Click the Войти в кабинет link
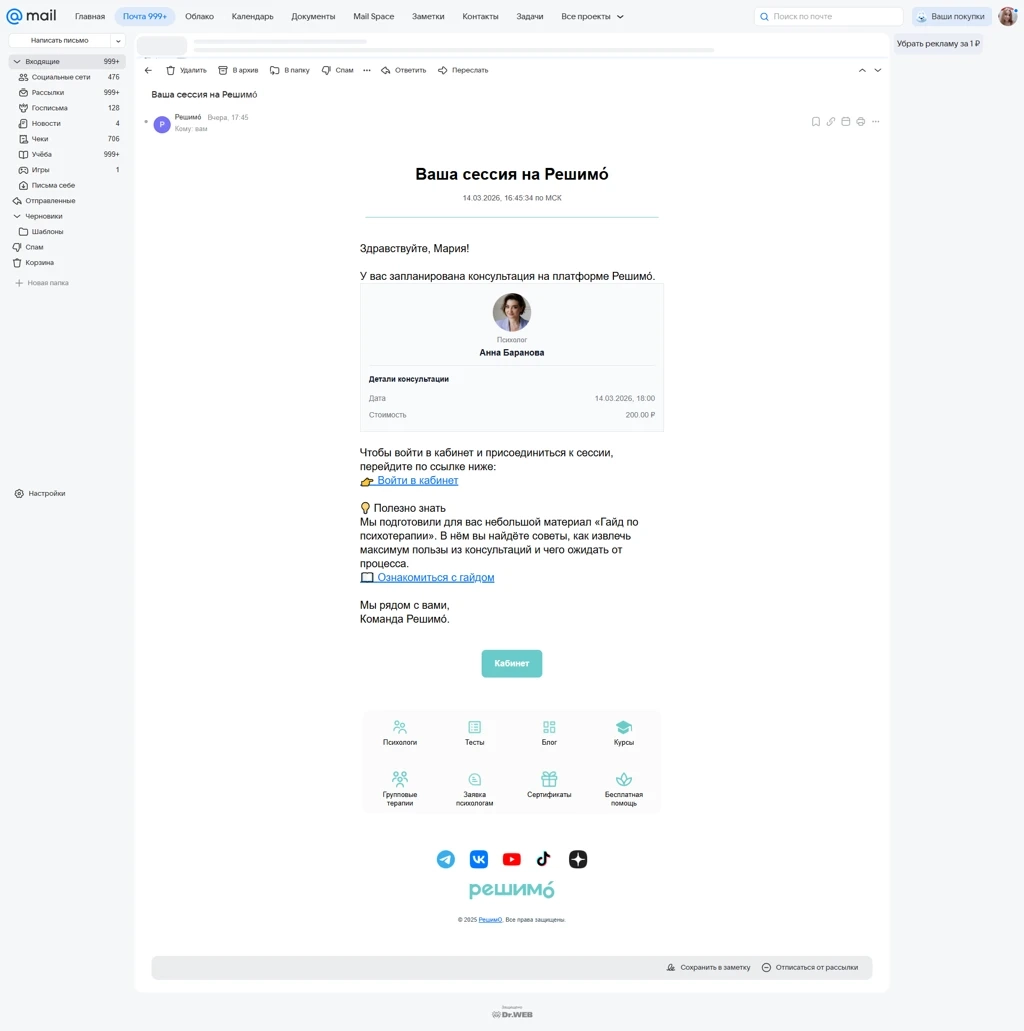This screenshot has width=1024, height=1031. 417,481
